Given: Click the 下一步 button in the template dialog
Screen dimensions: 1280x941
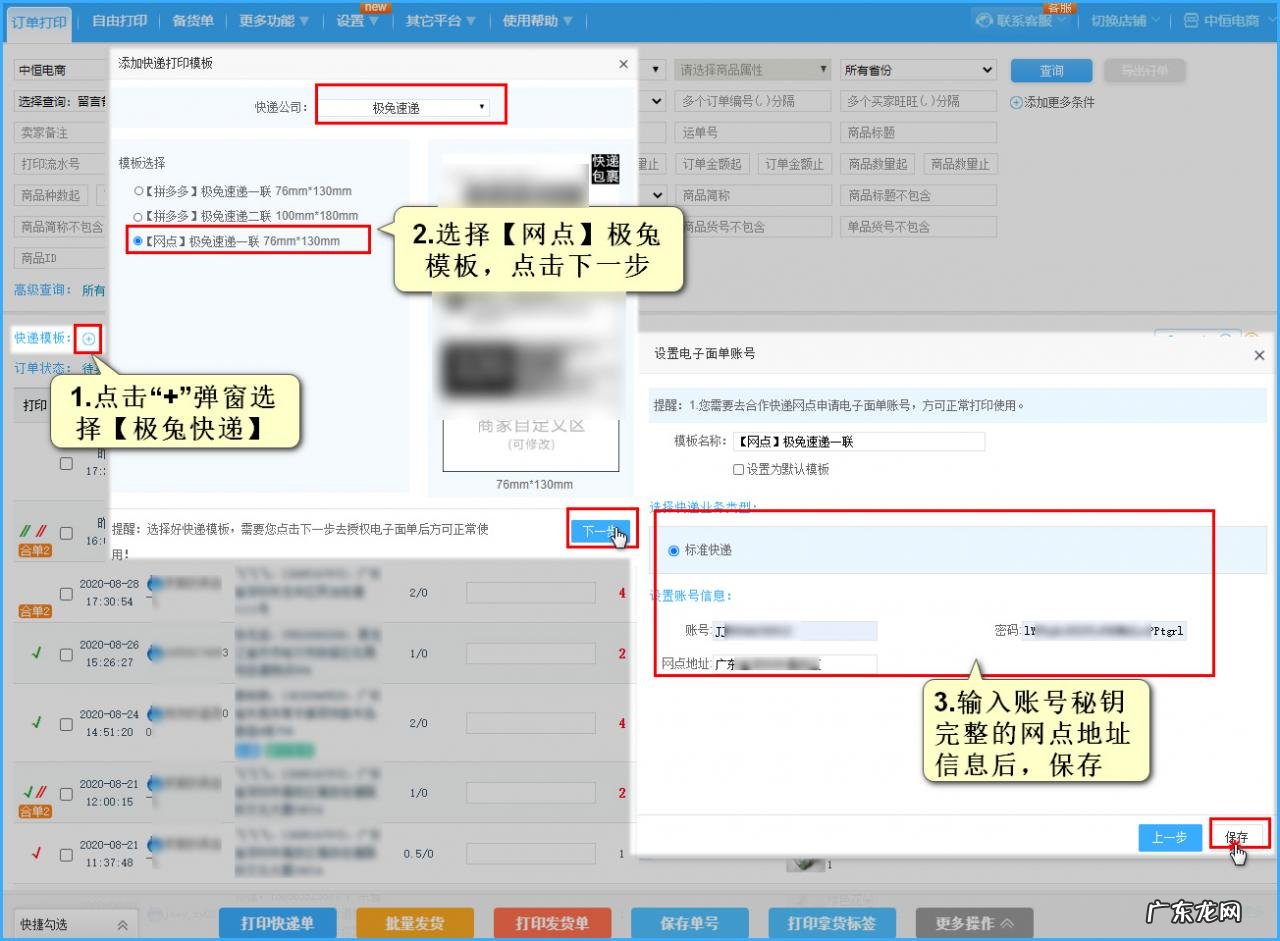Looking at the screenshot, I should click(601, 530).
